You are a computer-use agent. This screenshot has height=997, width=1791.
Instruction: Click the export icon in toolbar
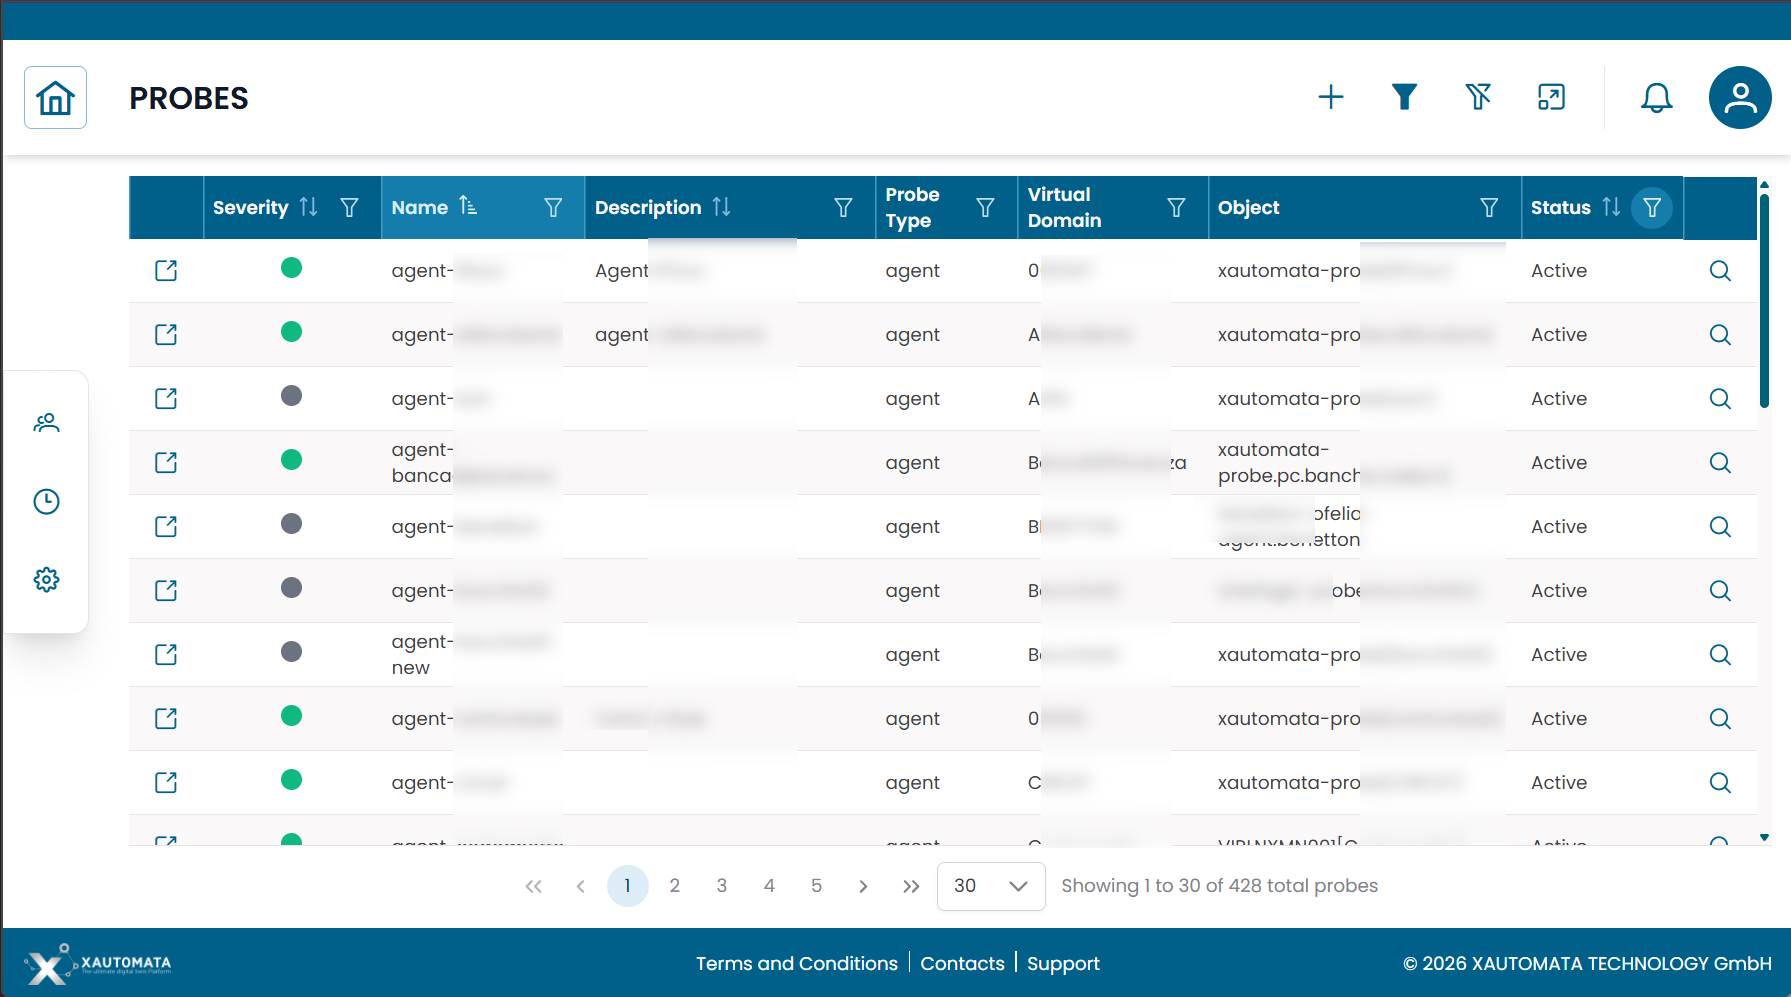click(x=1551, y=97)
